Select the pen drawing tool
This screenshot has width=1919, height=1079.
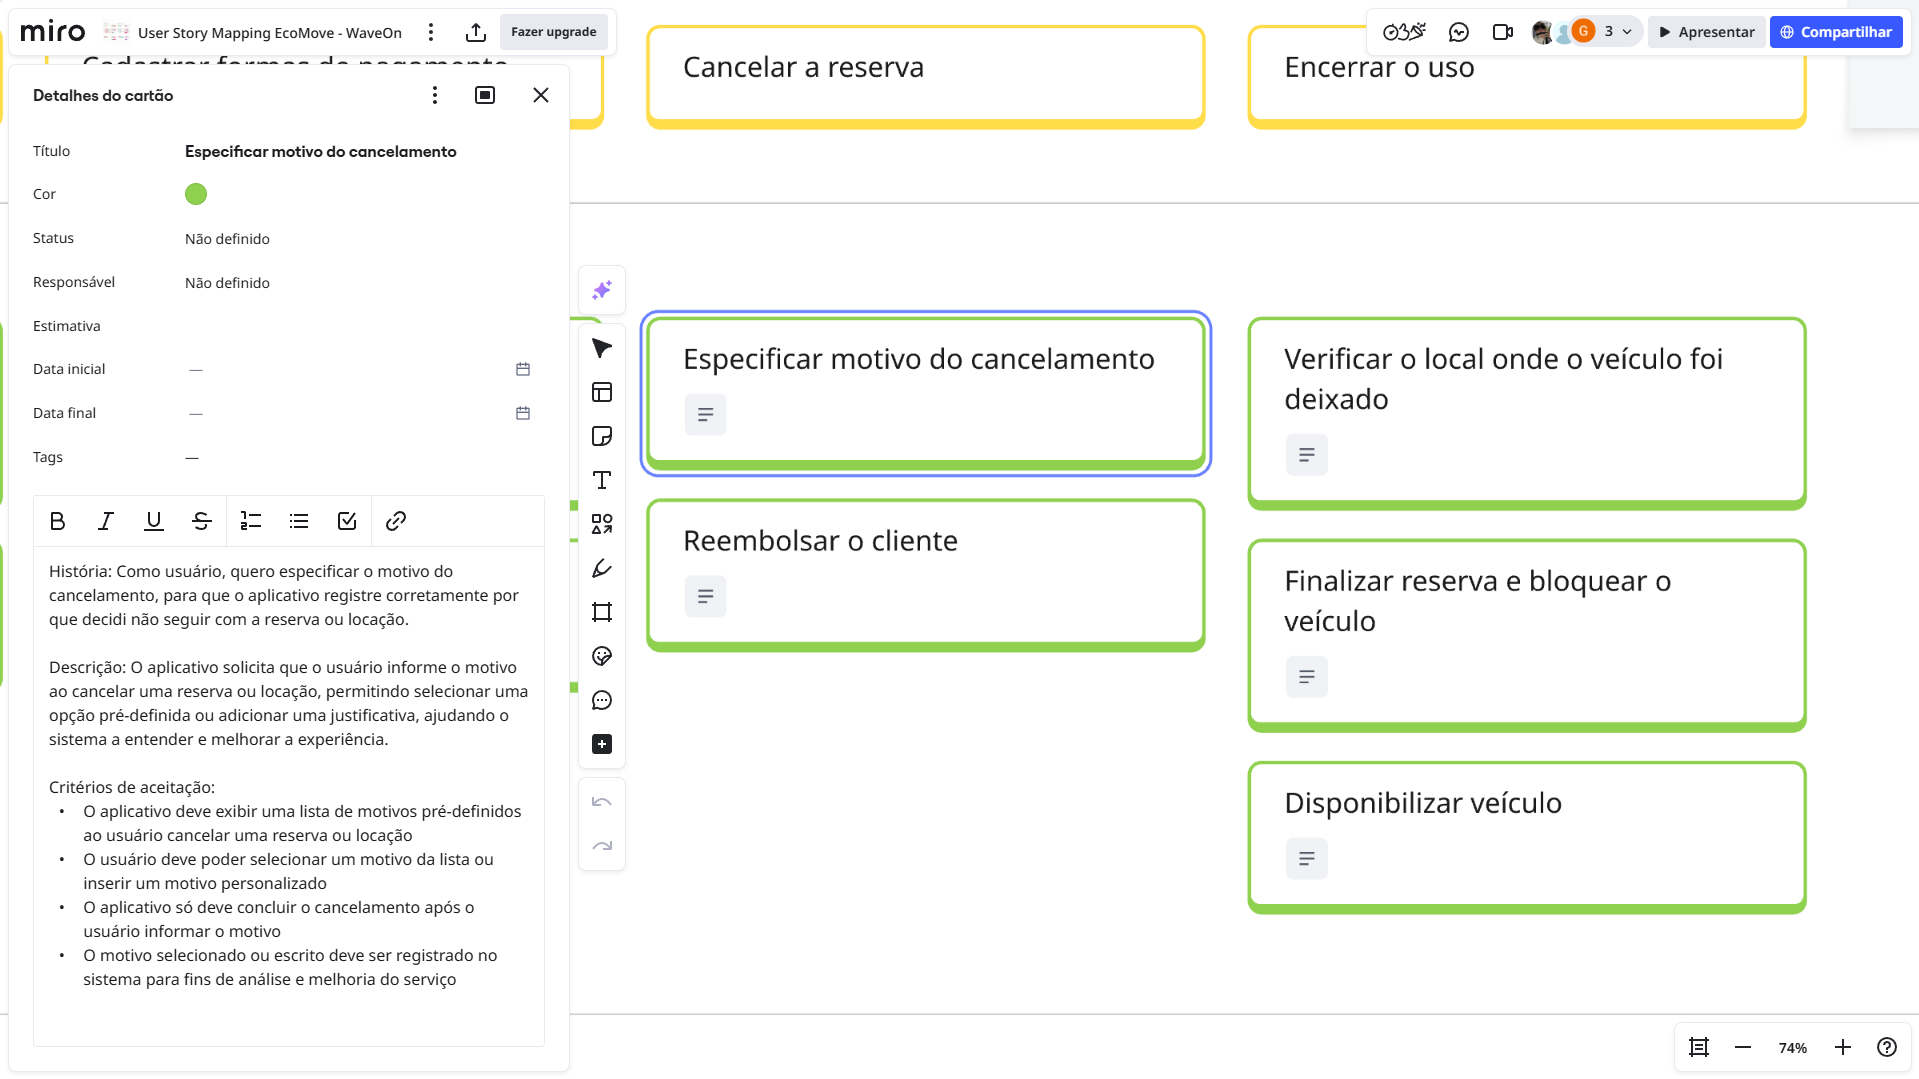[x=601, y=568]
